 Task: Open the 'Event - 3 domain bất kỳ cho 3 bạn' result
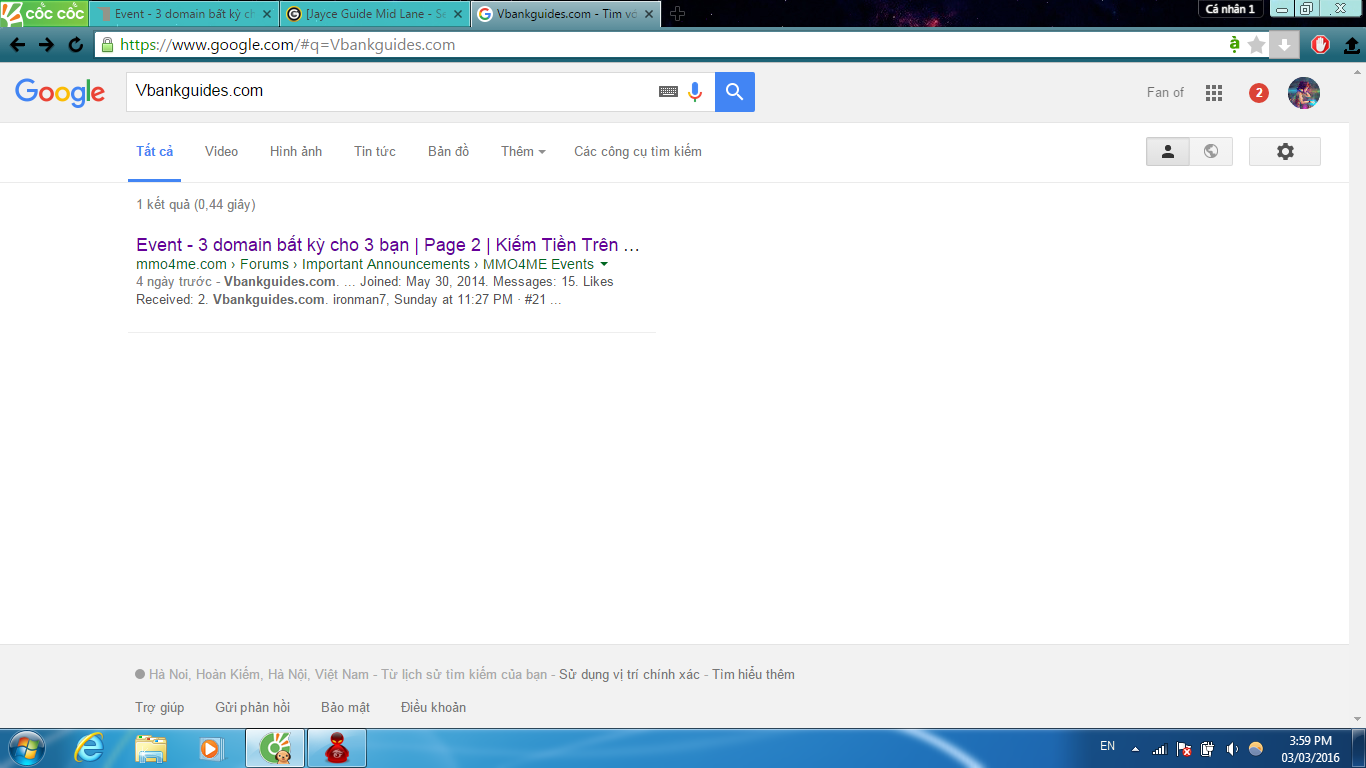(x=388, y=245)
